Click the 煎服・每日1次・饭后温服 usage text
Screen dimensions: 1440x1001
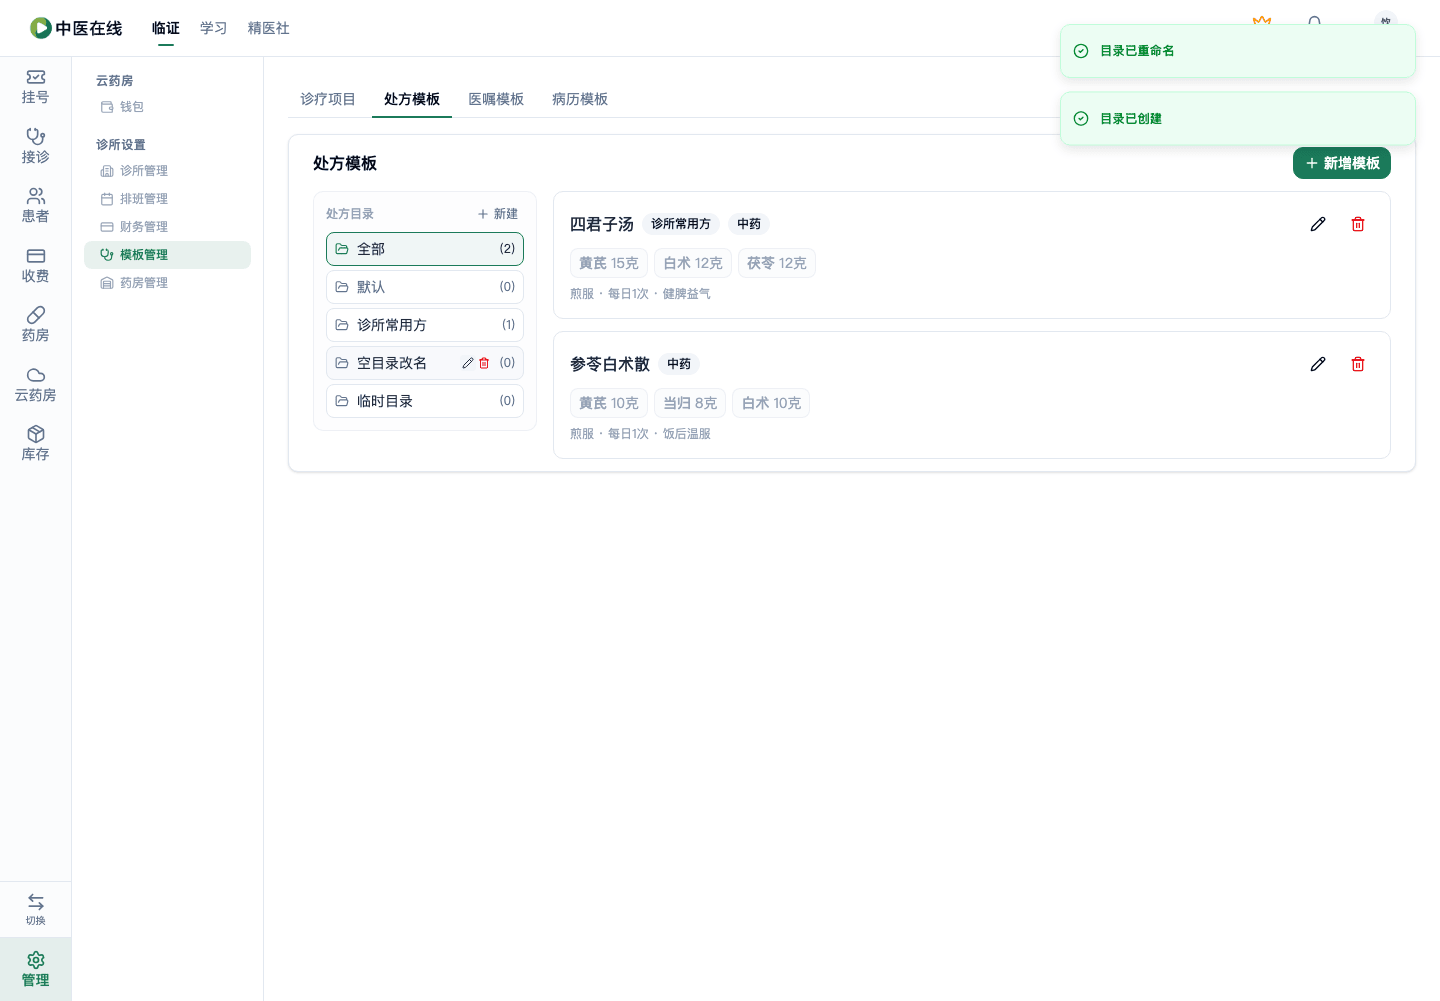click(x=640, y=434)
